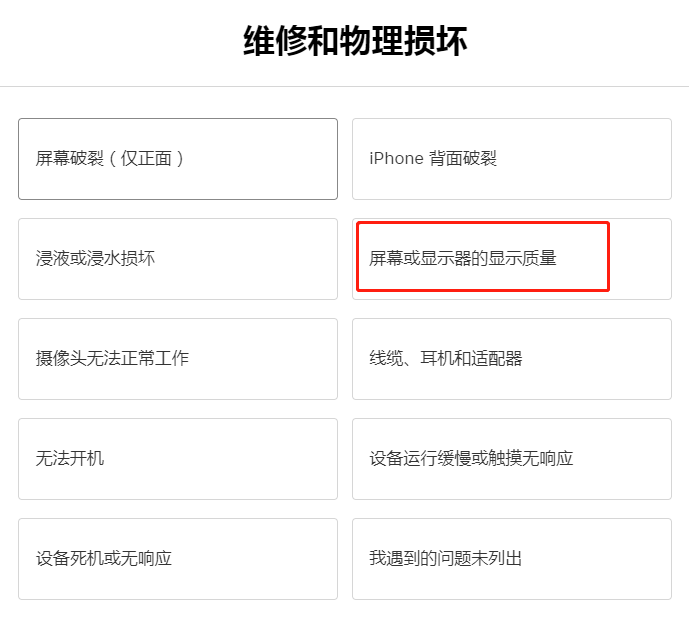Select 设备运行缓慢或触摸无响应 issue

512,459
